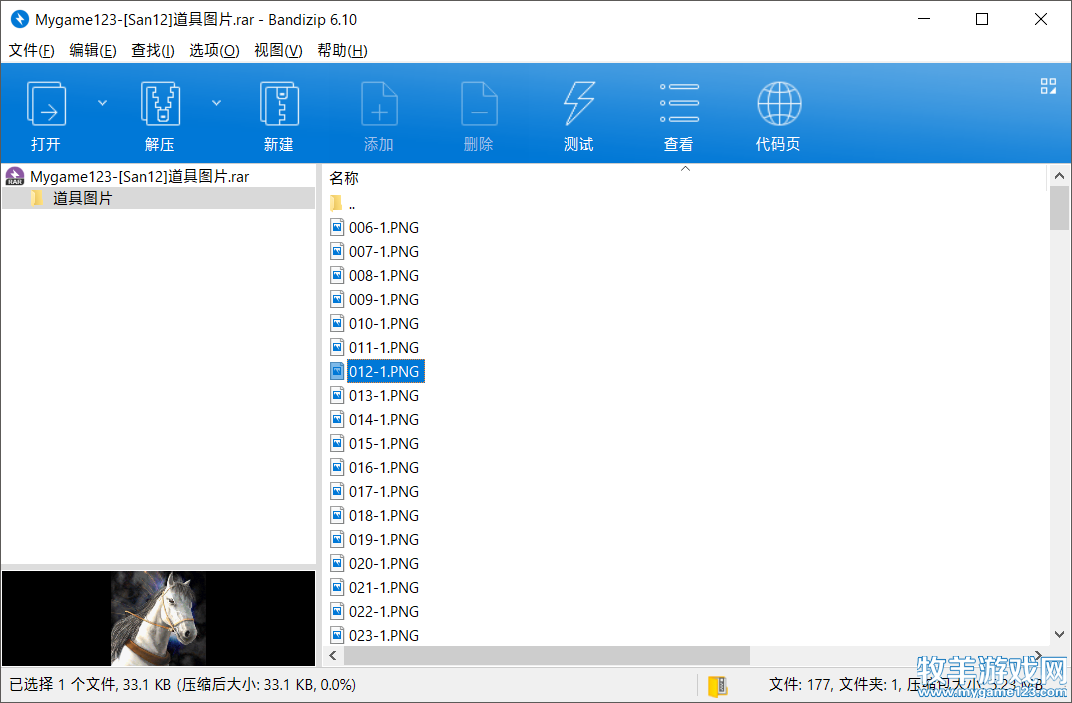Screen dimensions: 1072x703
Task: Run the Test (测试) archive tool
Action: tap(579, 104)
